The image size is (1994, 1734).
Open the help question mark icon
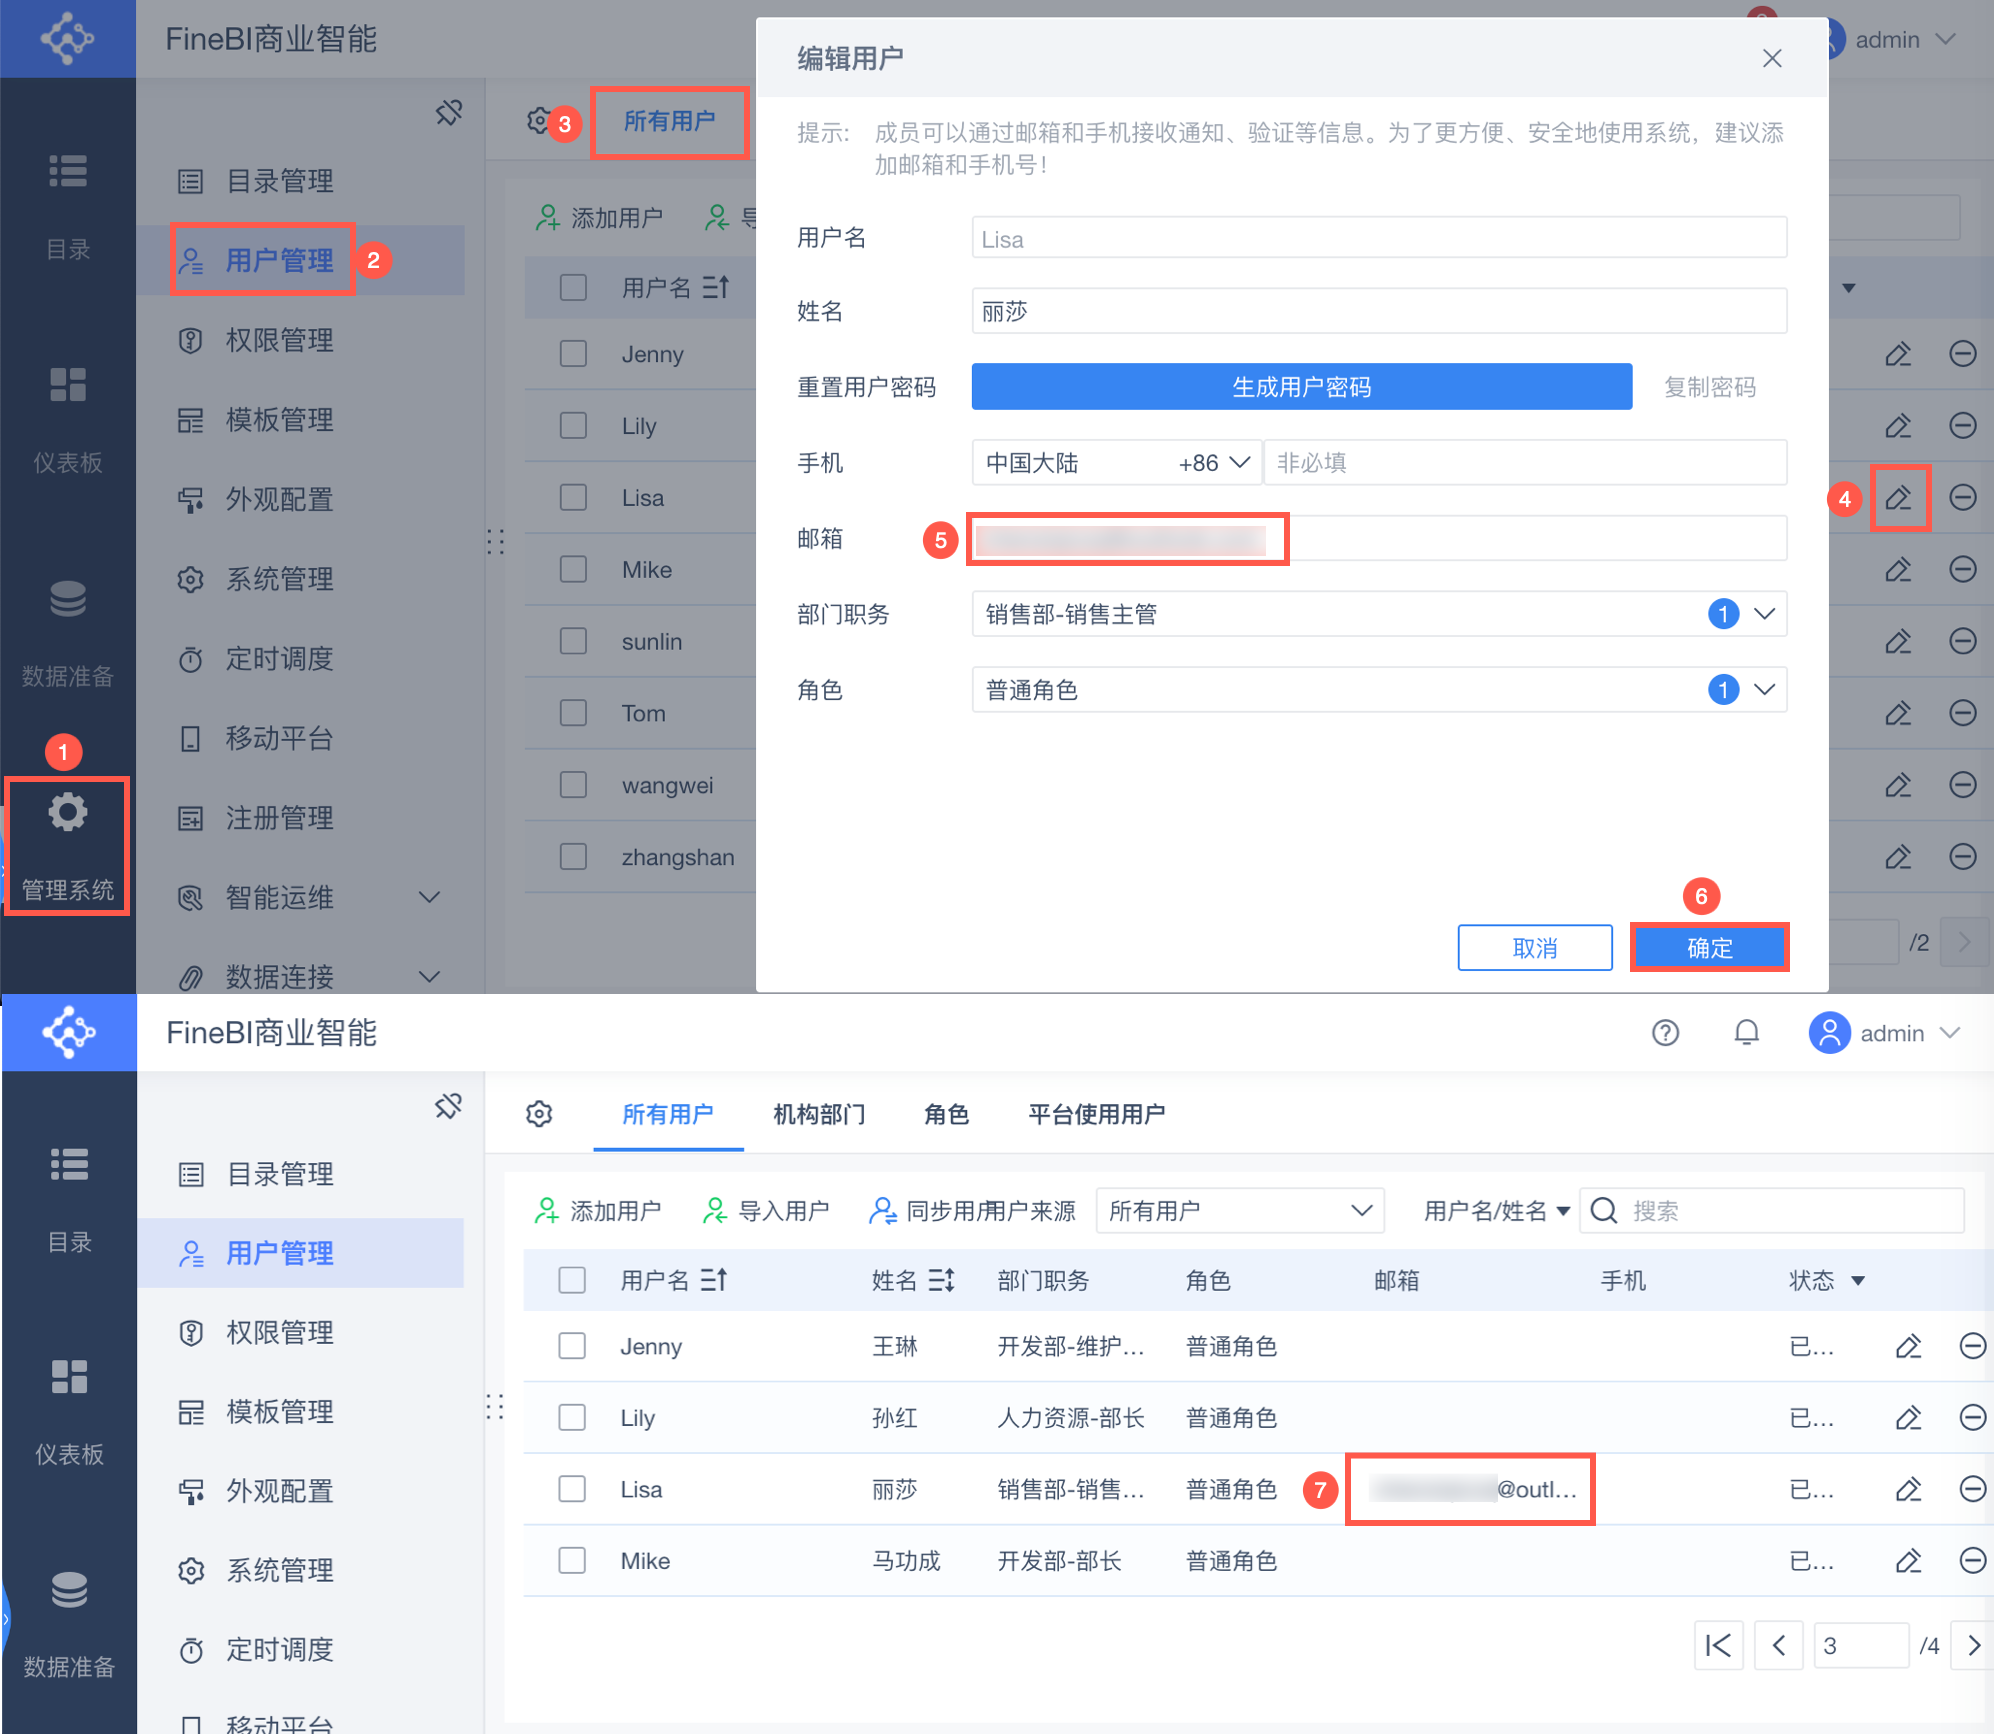coord(1665,1032)
